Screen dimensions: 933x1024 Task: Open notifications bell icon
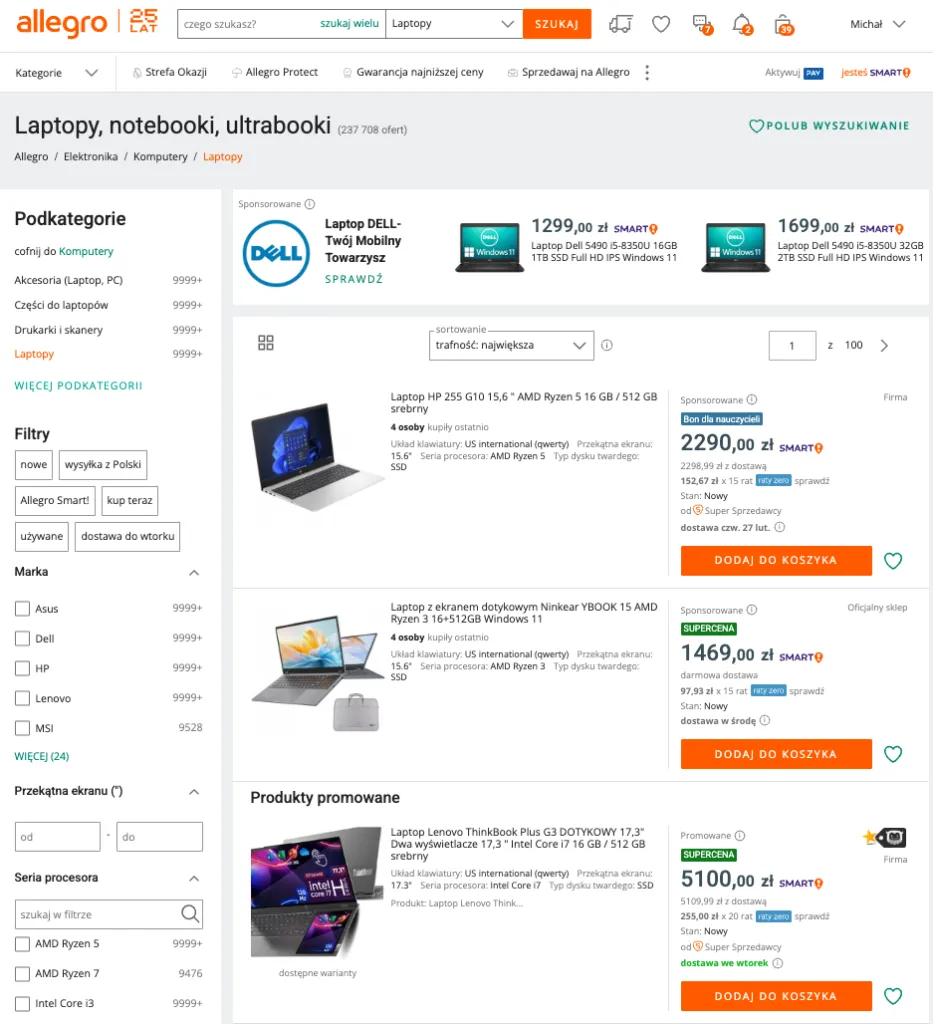pyautogui.click(x=742, y=24)
